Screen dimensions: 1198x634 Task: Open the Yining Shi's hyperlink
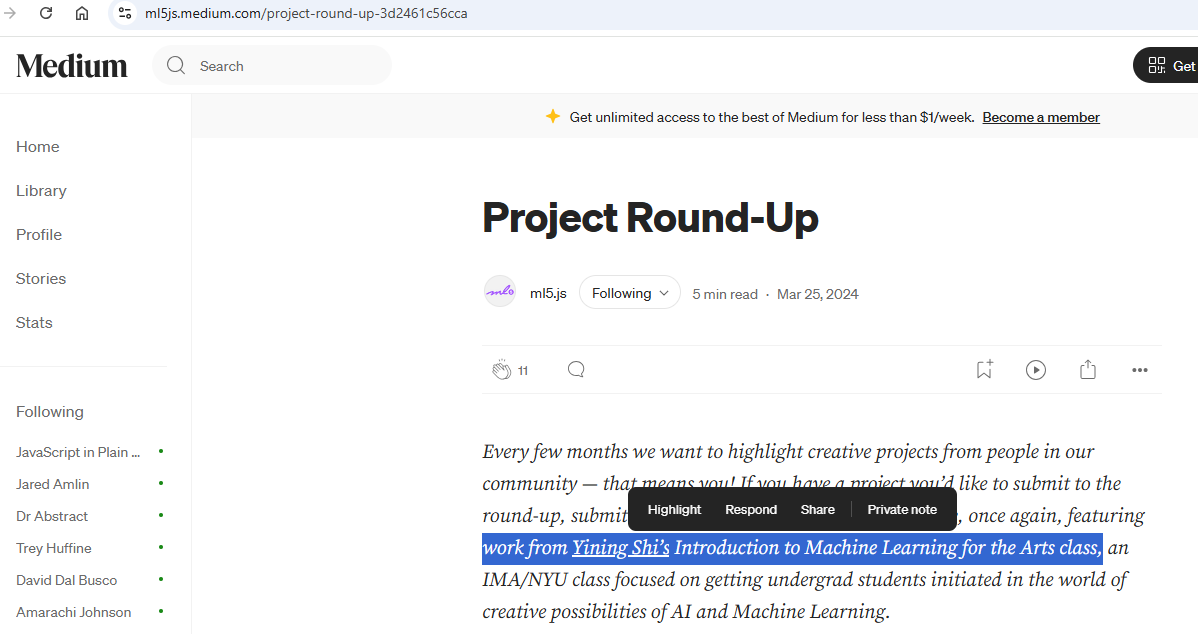click(x=620, y=548)
